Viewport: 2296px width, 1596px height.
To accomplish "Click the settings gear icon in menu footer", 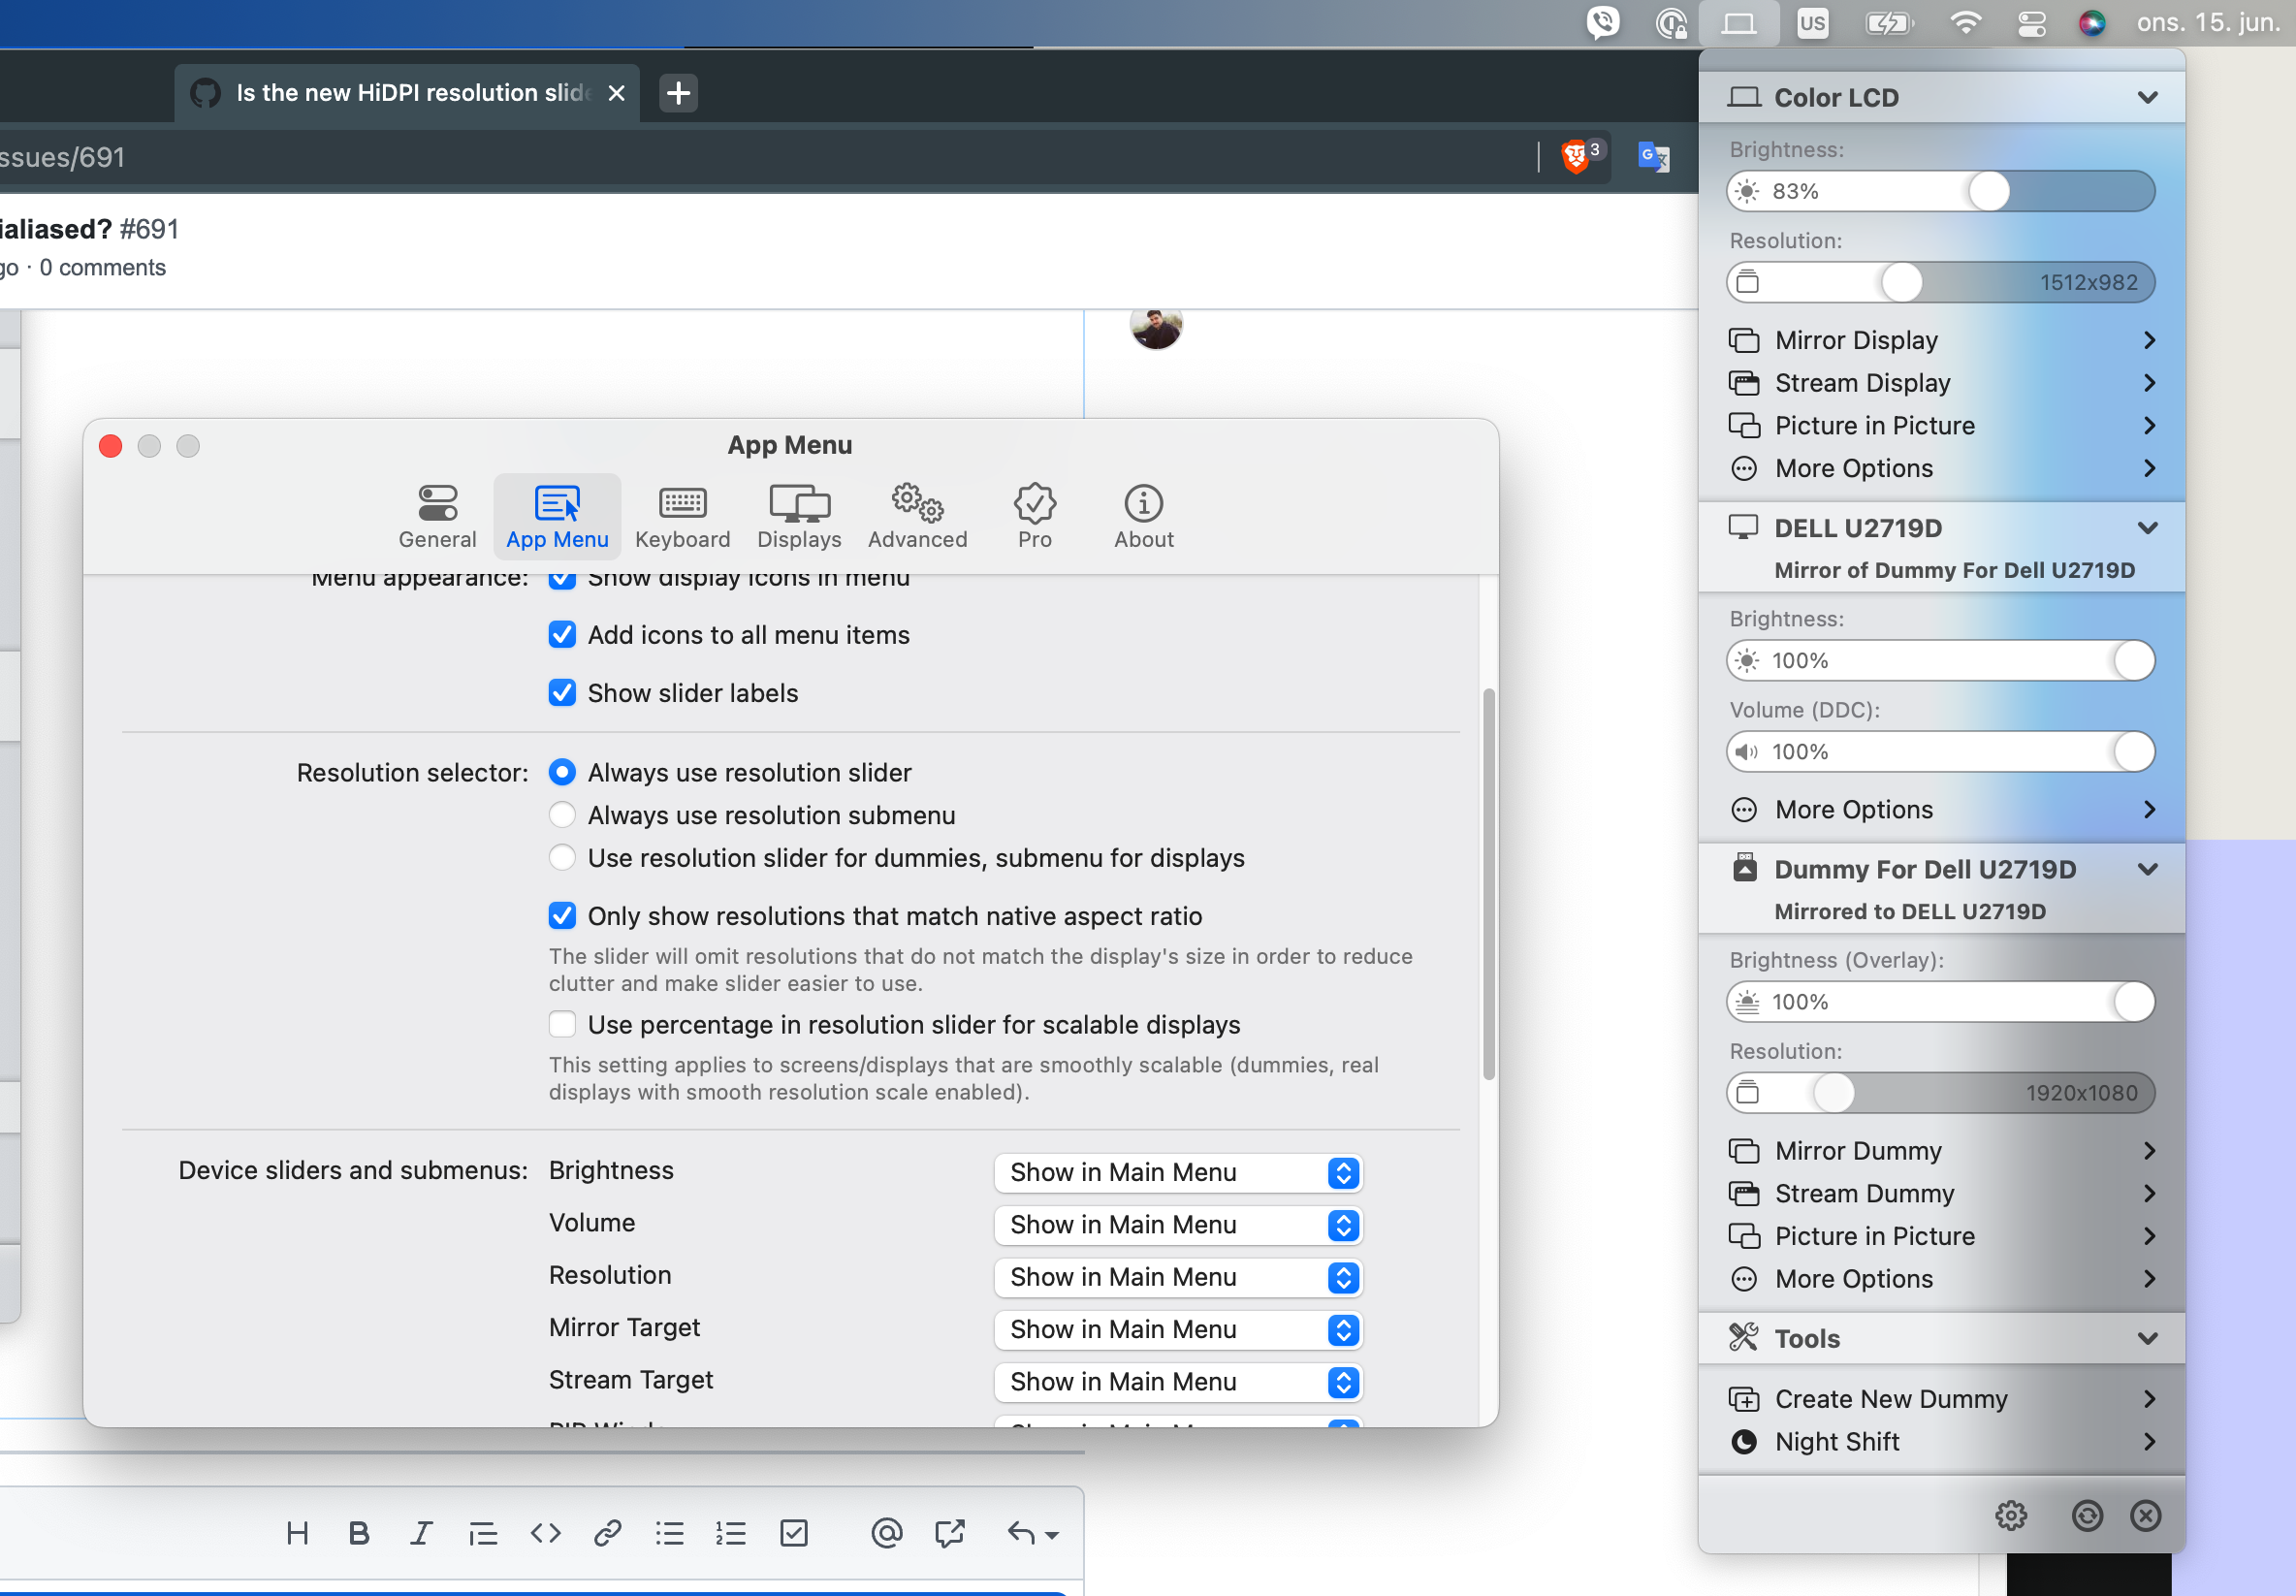I will click(2010, 1516).
